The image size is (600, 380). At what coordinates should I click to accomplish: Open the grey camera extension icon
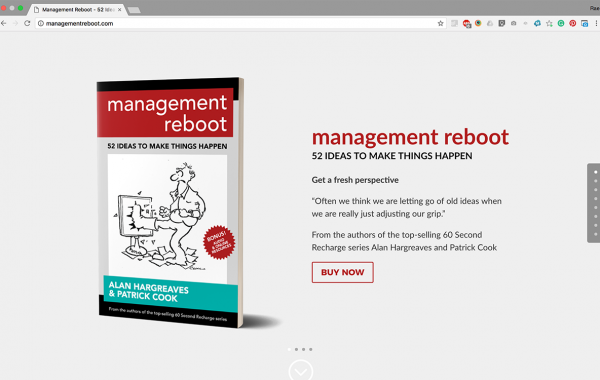click(514, 23)
